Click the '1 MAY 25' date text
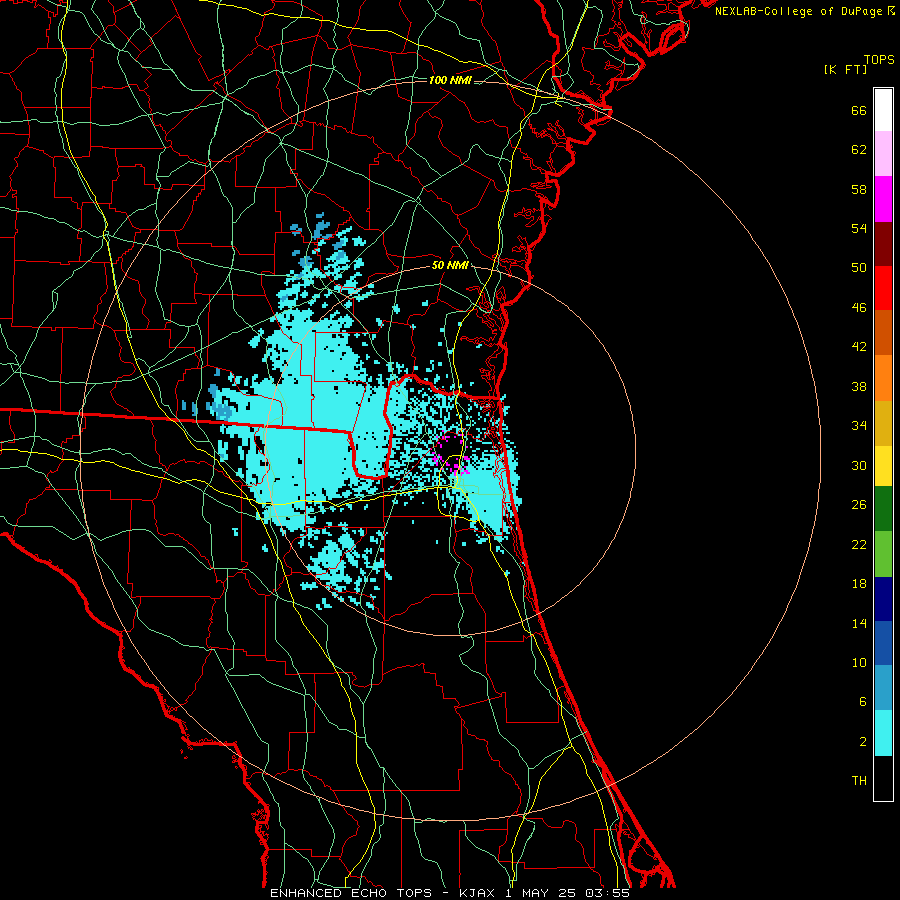 540,893
